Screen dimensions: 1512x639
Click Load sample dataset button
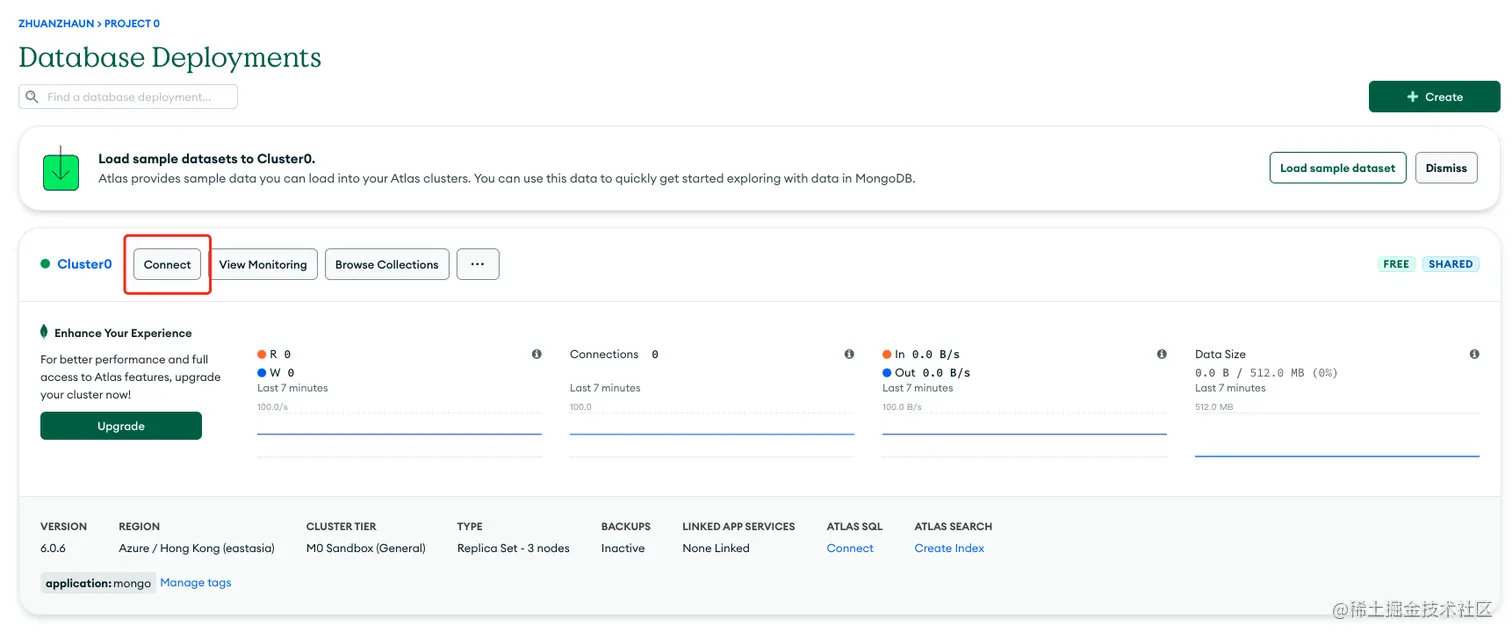1338,168
